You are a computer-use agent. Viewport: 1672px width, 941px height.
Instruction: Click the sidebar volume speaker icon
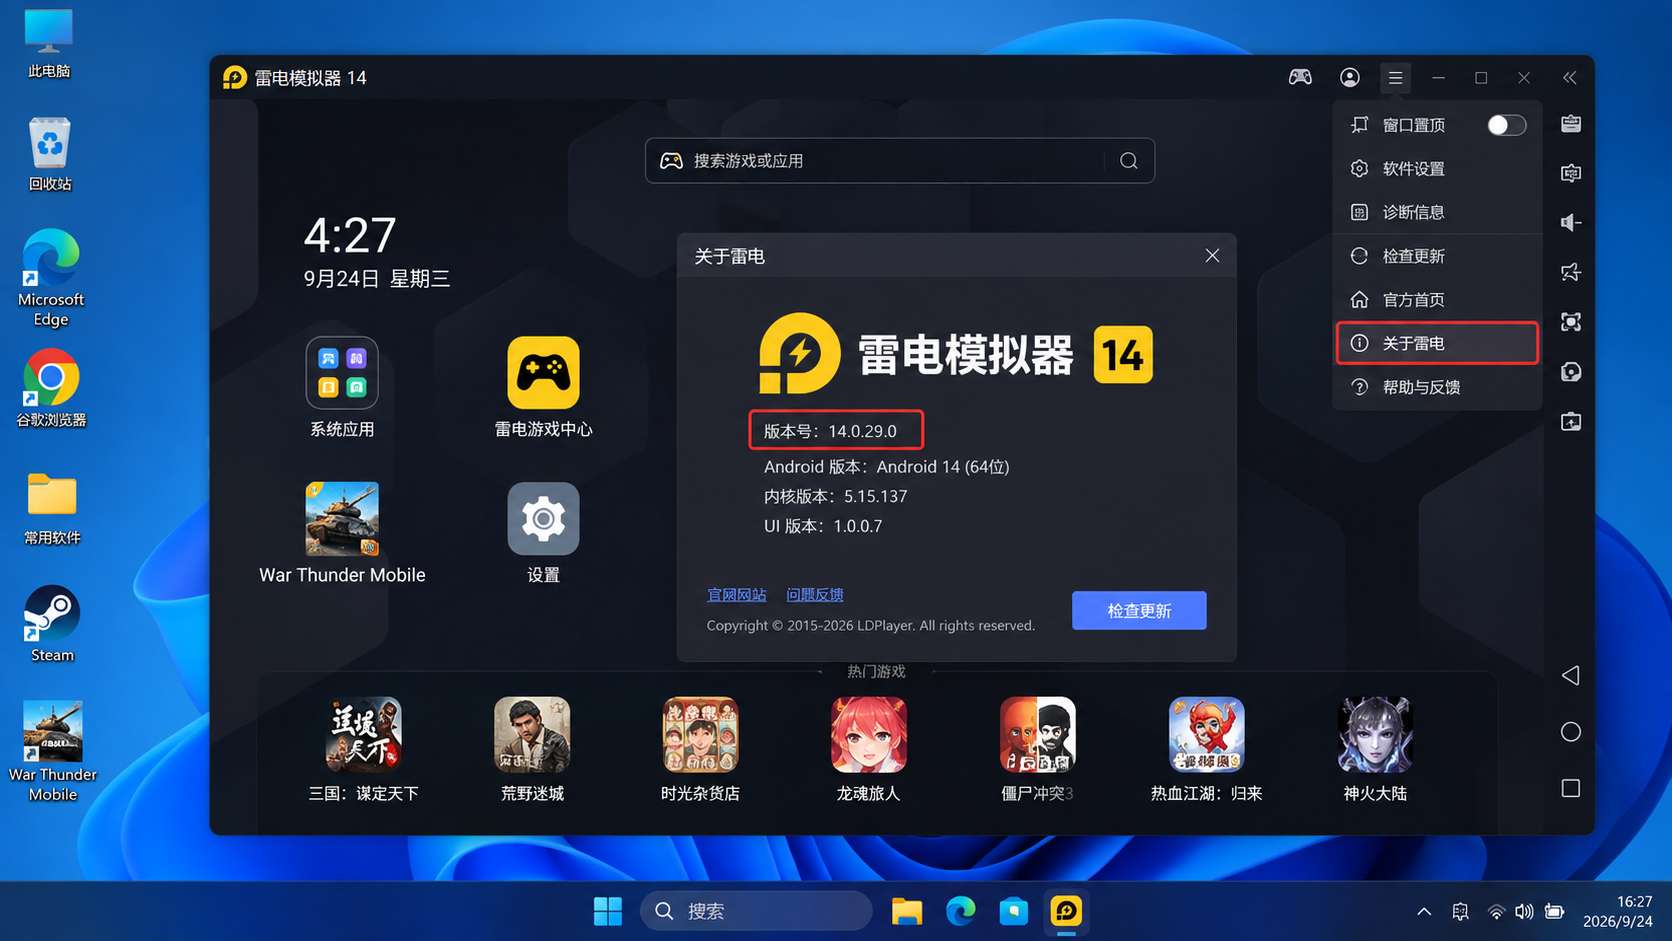pyautogui.click(x=1571, y=222)
